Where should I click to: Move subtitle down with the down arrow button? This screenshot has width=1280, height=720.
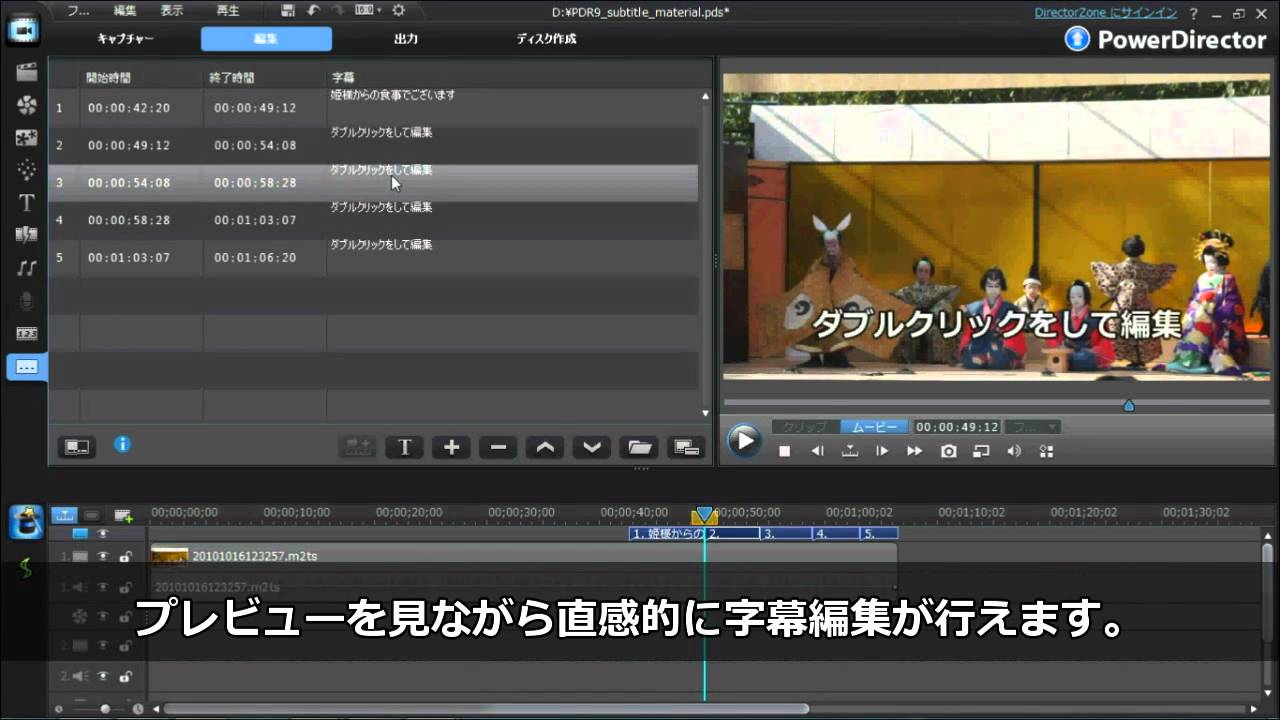592,447
